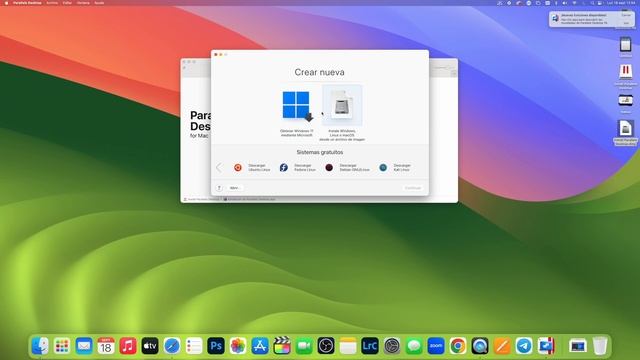Launch Final Cut Pro from the Dock
Image resolution: width=640 pixels, height=360 pixels.
[x=282, y=346]
